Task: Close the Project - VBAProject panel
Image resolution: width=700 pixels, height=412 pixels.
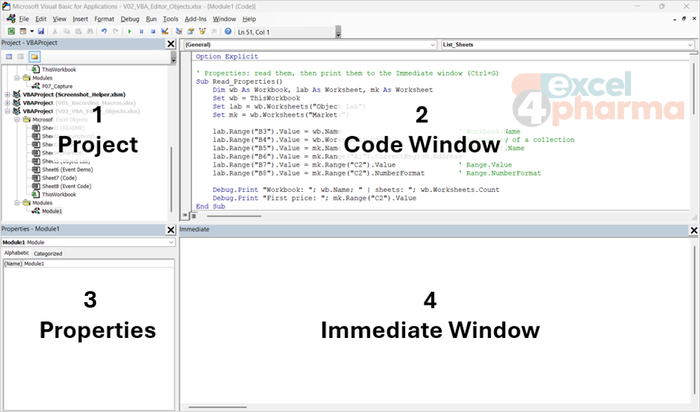Action: point(171,44)
